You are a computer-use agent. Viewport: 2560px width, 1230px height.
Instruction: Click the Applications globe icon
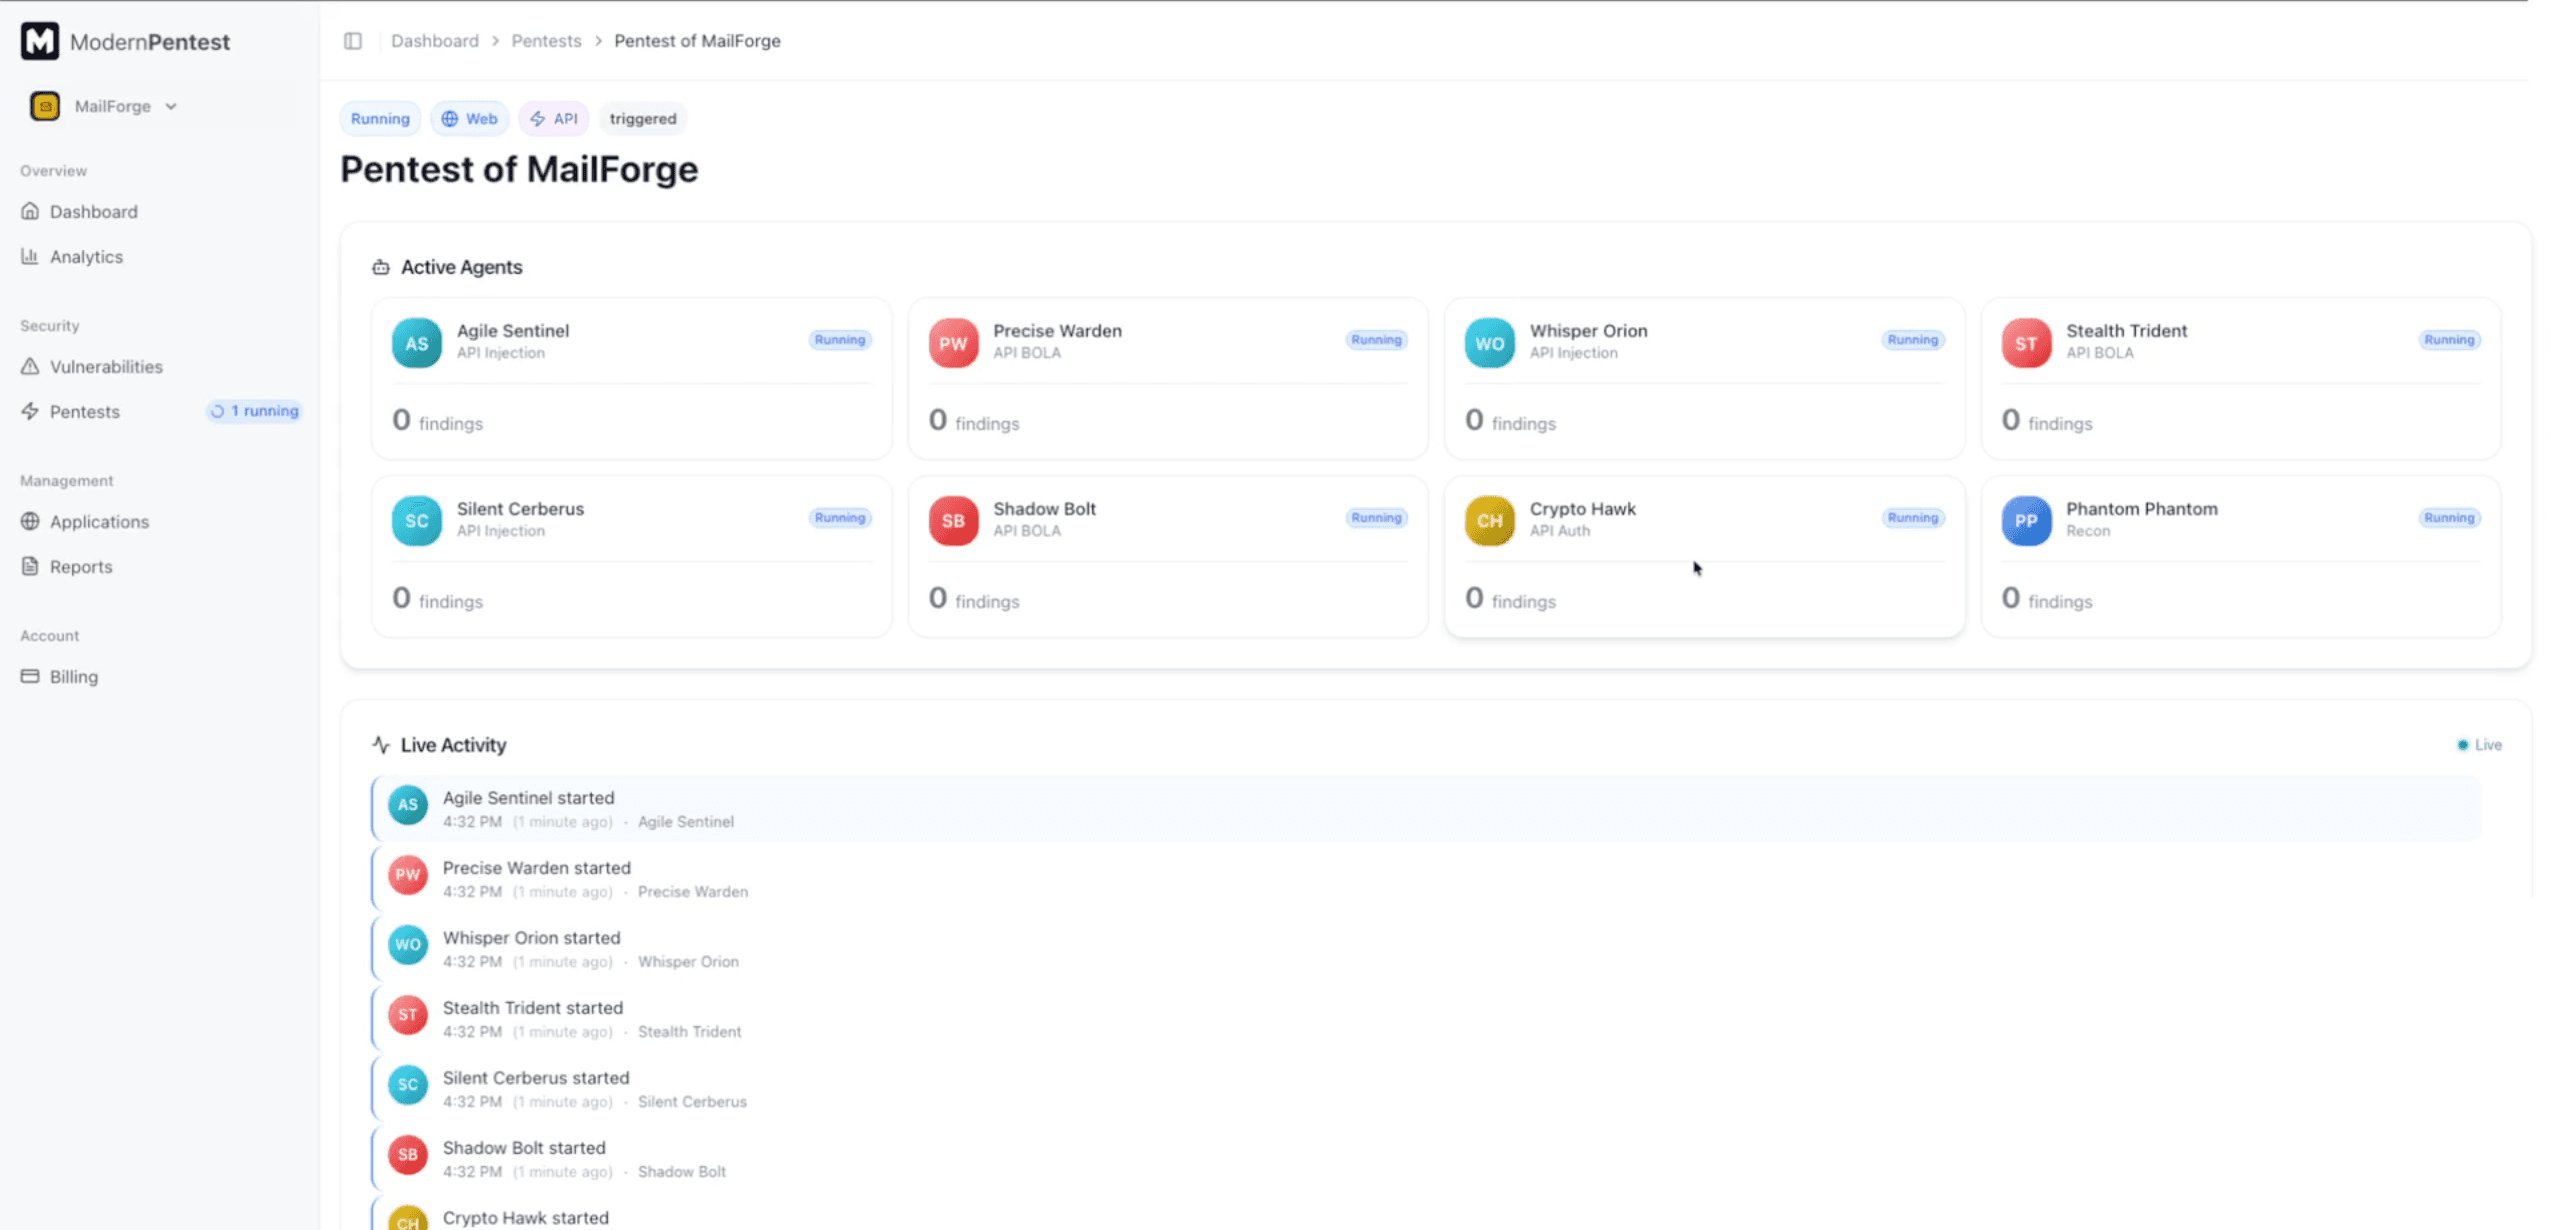coord(30,522)
